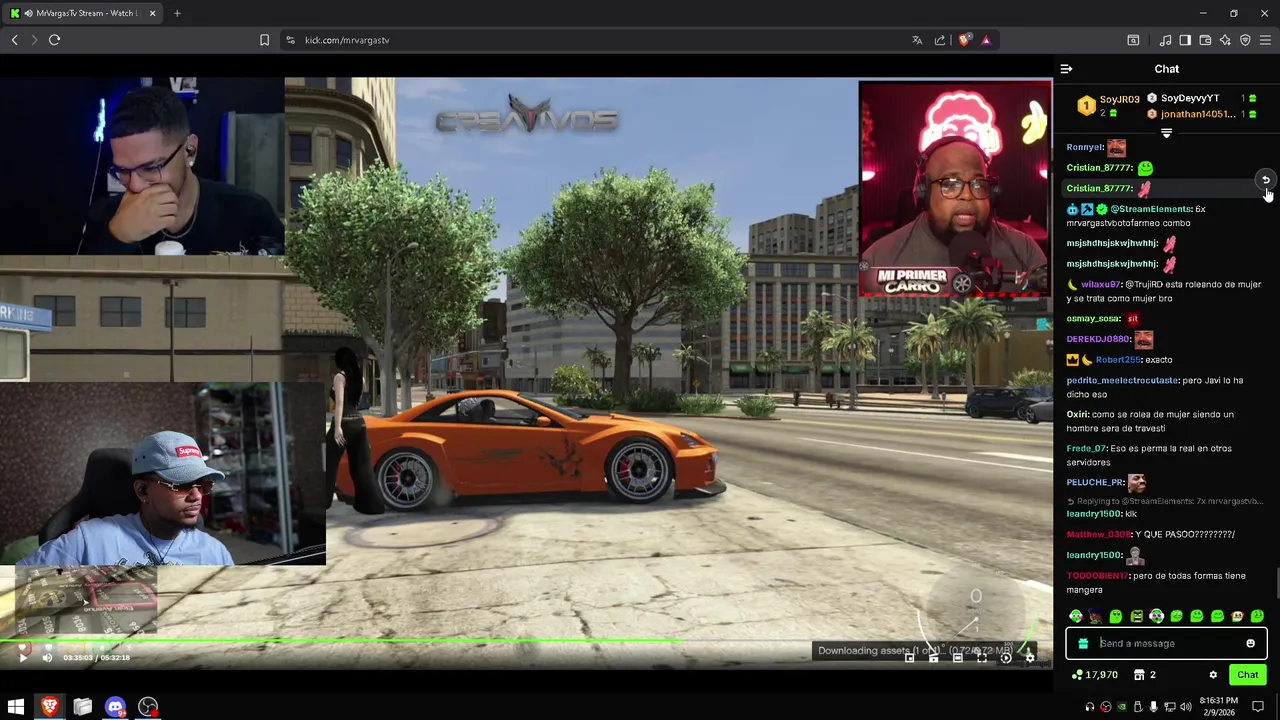Open the tab search icon in the toolbar

[x=1133, y=40]
